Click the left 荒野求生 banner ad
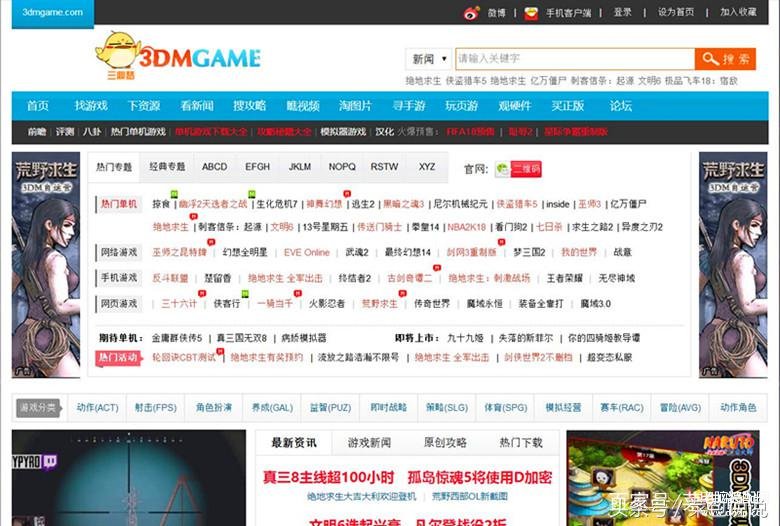The width and height of the screenshot is (780, 526). coord(46,265)
